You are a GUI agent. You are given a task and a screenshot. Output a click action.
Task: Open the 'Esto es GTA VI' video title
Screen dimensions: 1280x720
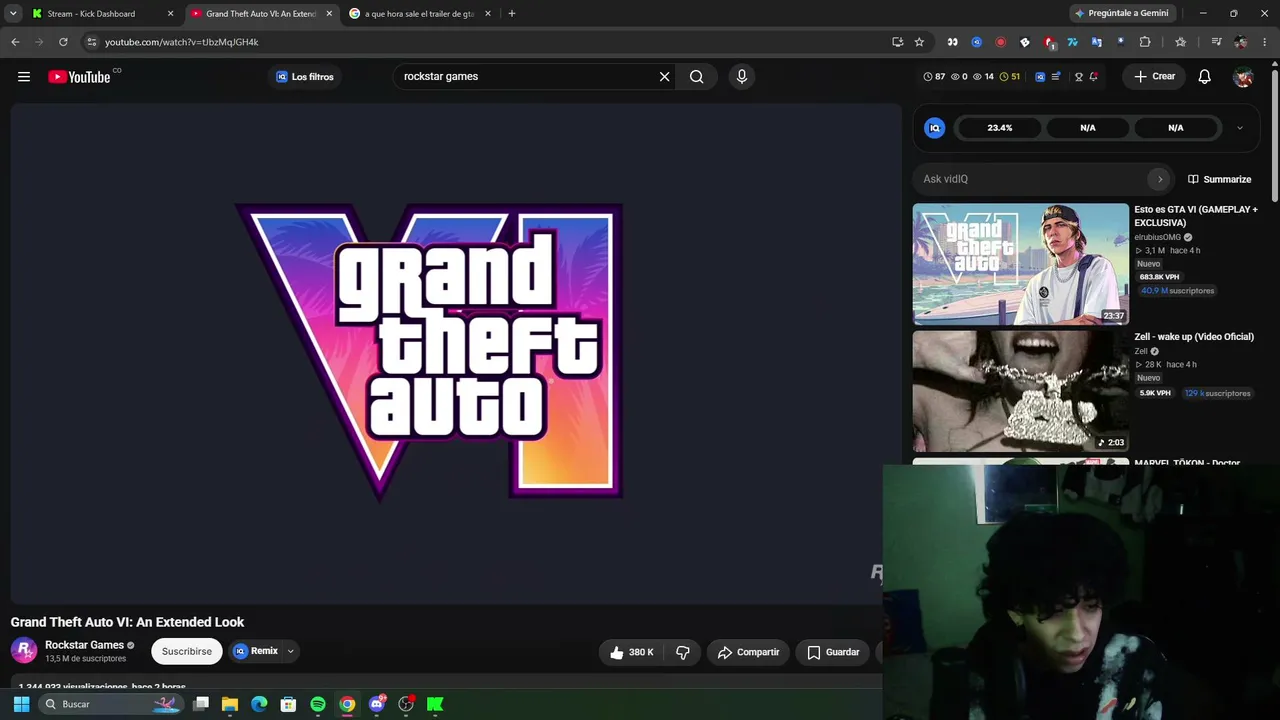(1196, 216)
